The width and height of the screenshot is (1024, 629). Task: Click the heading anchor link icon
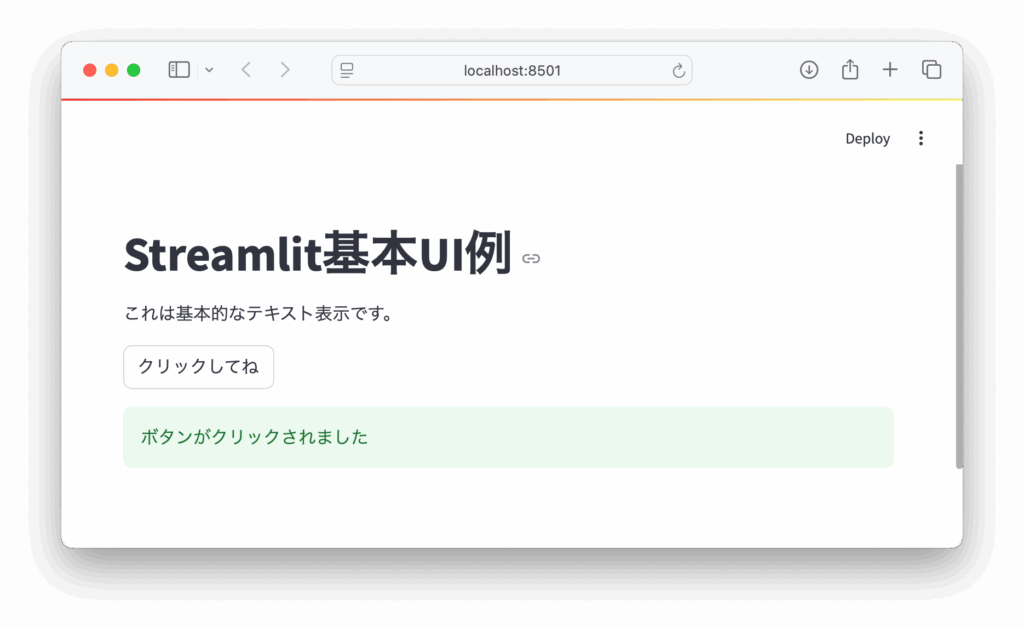coord(531,259)
